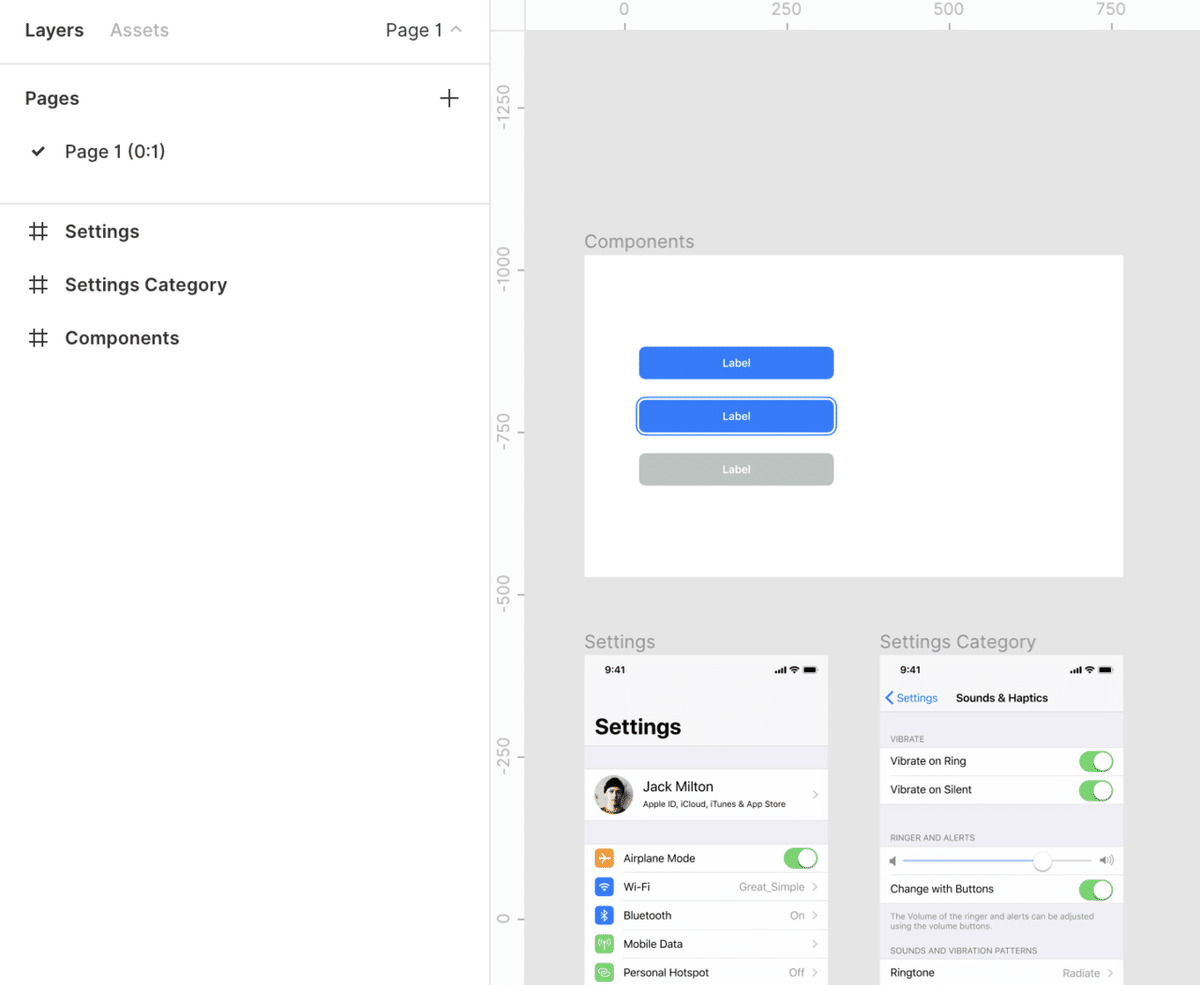Click the green Personal Hotspot icon
Screen dimensions: 1200x985
pos(604,972)
